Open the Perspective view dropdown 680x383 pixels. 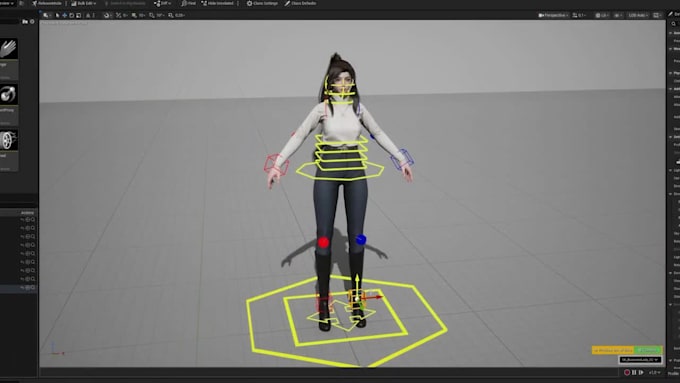coord(552,15)
